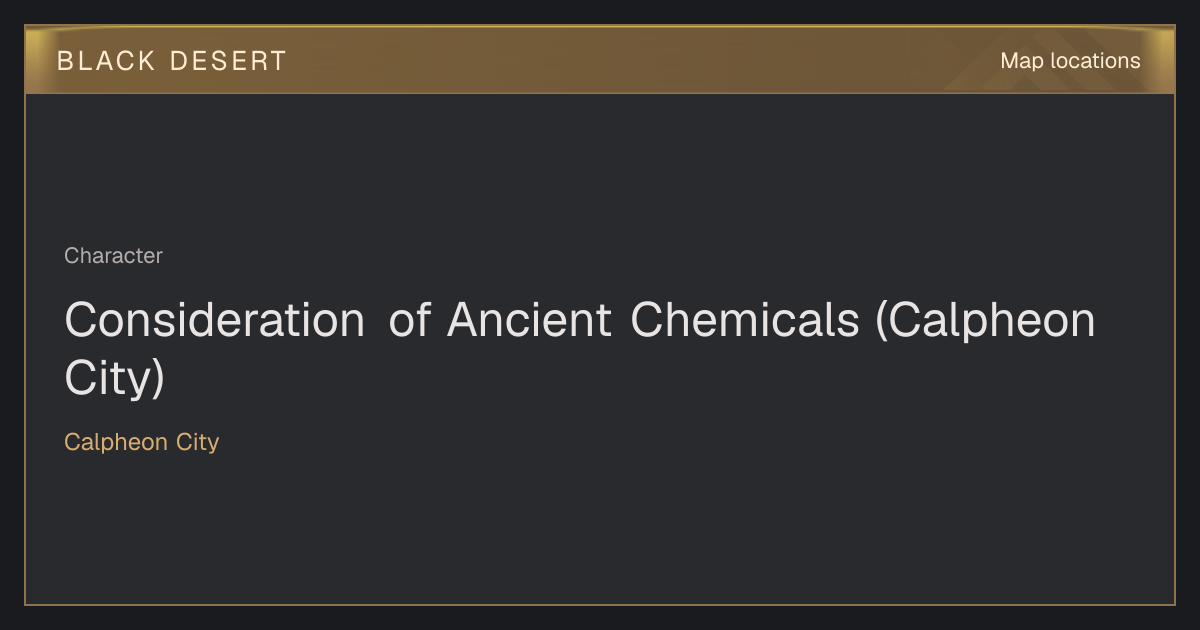
Task: Click the (Calpheon text in the heading
Action: coord(986,321)
